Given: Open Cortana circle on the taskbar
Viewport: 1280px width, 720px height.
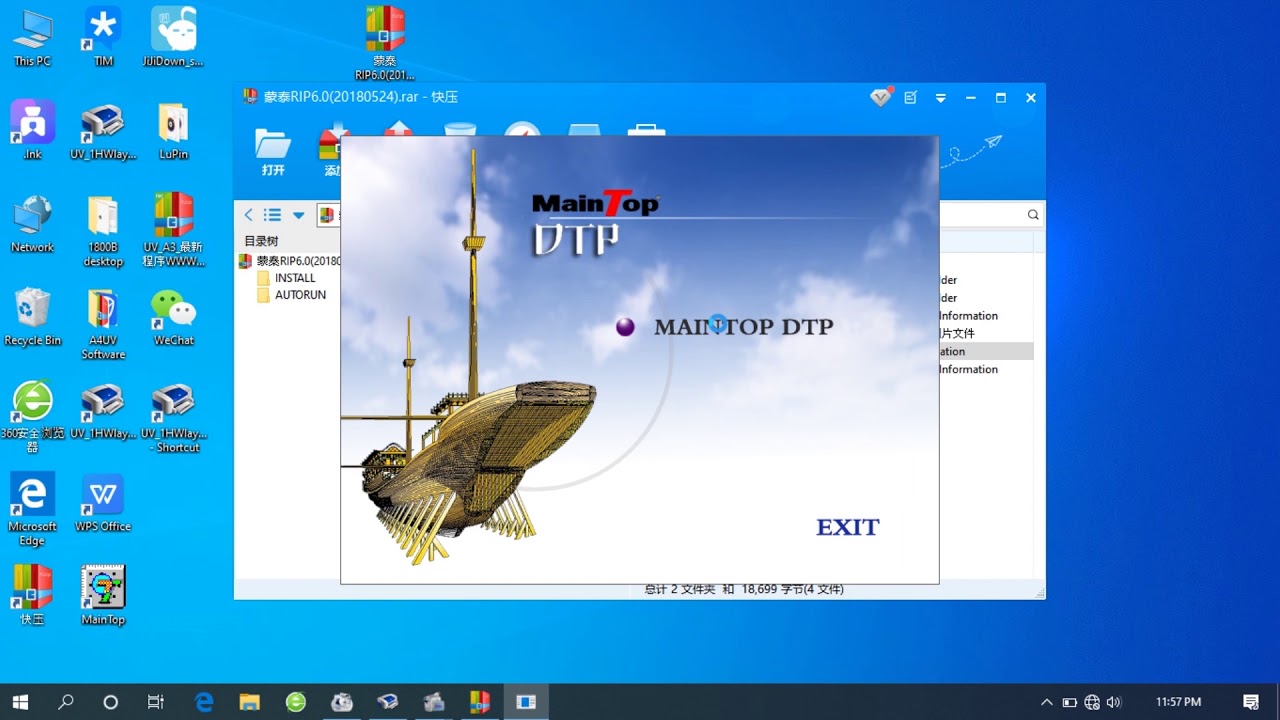Looking at the screenshot, I should (x=111, y=702).
